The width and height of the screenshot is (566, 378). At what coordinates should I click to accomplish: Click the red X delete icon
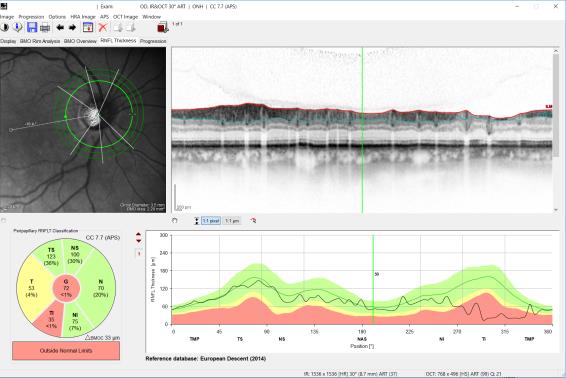[103, 27]
